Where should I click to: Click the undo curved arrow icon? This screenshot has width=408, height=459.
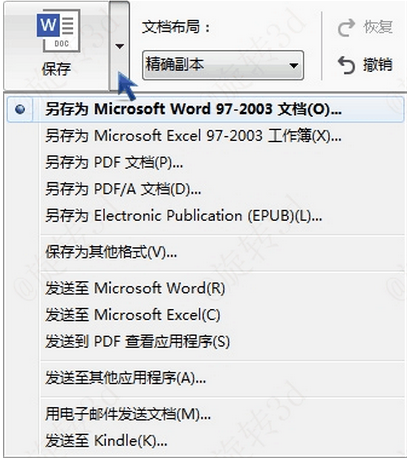coord(347,65)
